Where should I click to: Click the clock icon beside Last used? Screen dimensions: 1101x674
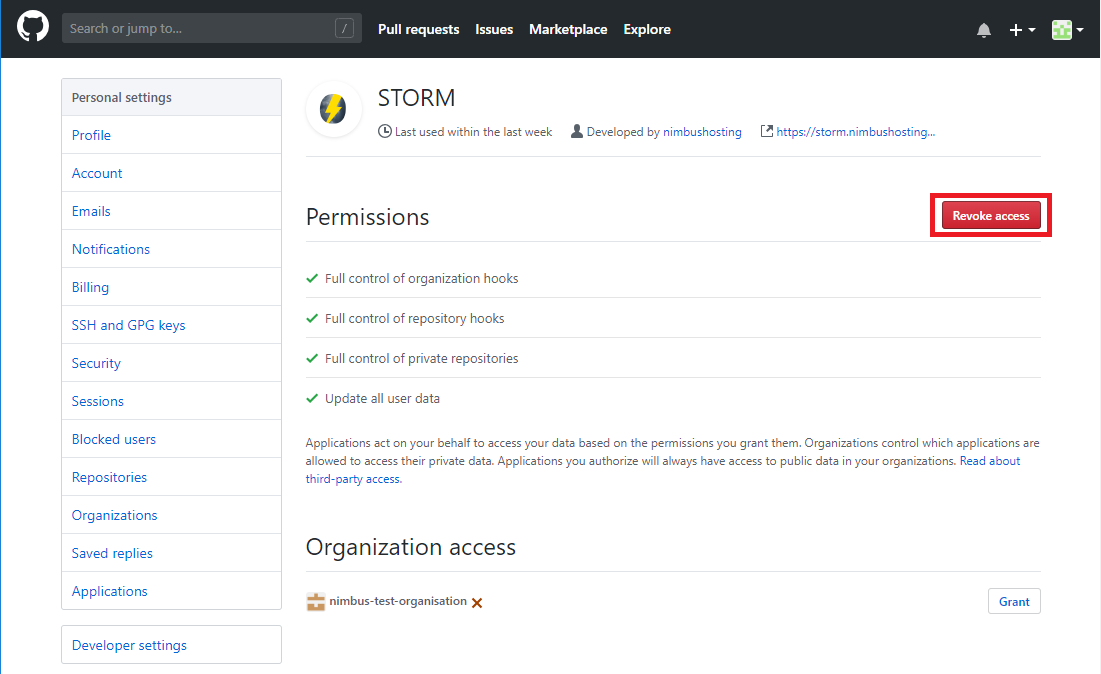(x=385, y=131)
